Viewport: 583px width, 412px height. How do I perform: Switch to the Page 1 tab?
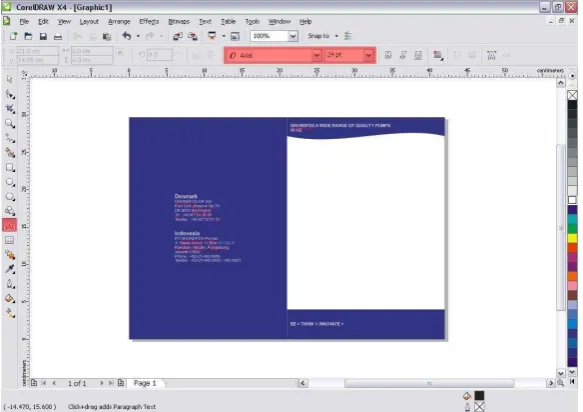point(145,383)
